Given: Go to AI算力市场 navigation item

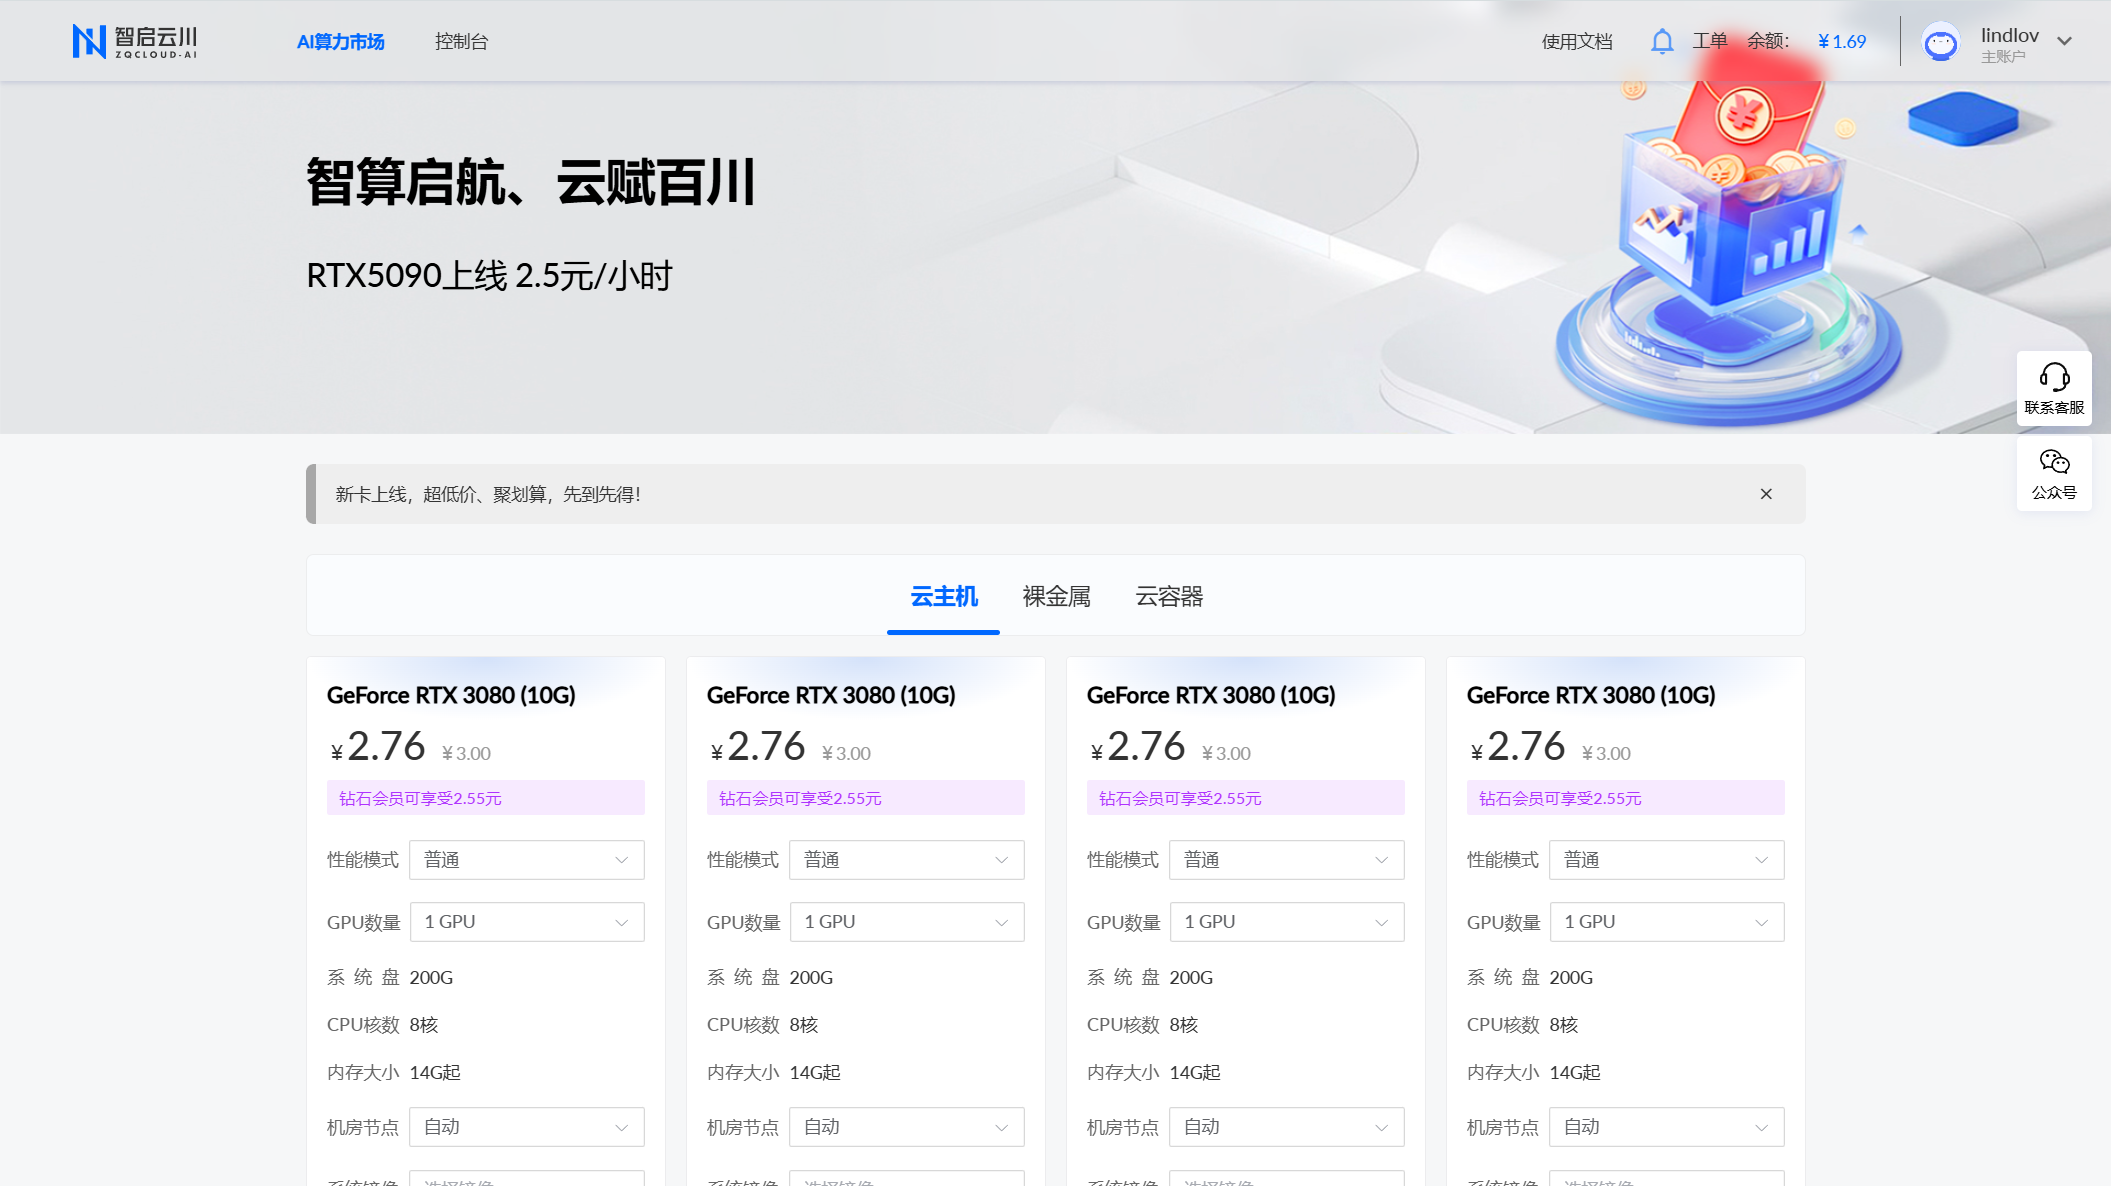Looking at the screenshot, I should 340,42.
